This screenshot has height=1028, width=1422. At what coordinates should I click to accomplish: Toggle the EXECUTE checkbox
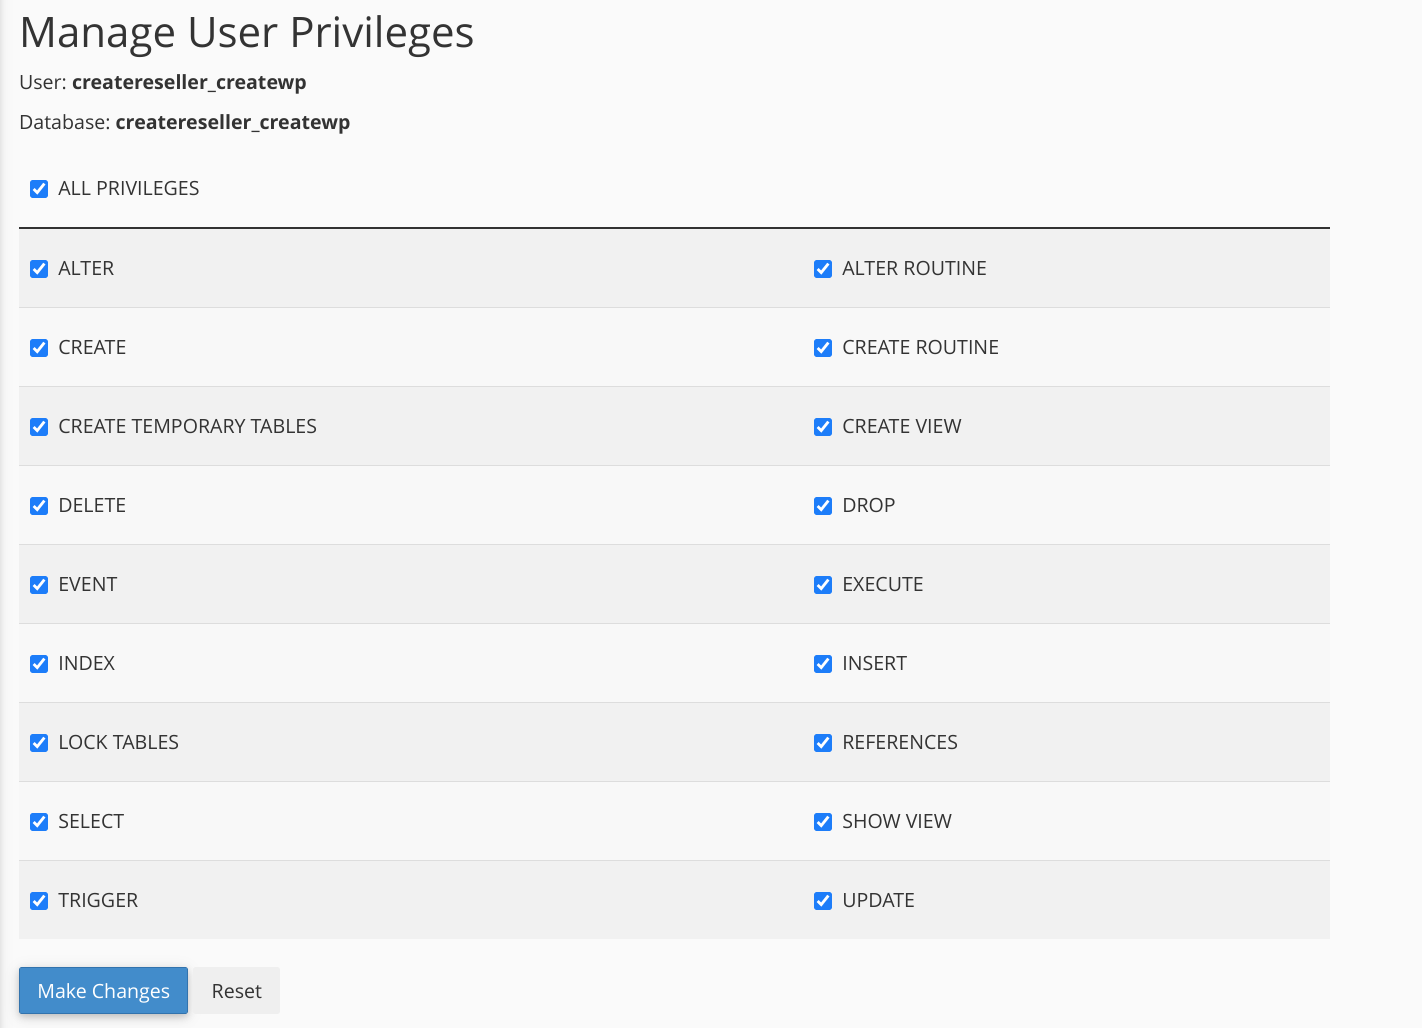click(823, 585)
